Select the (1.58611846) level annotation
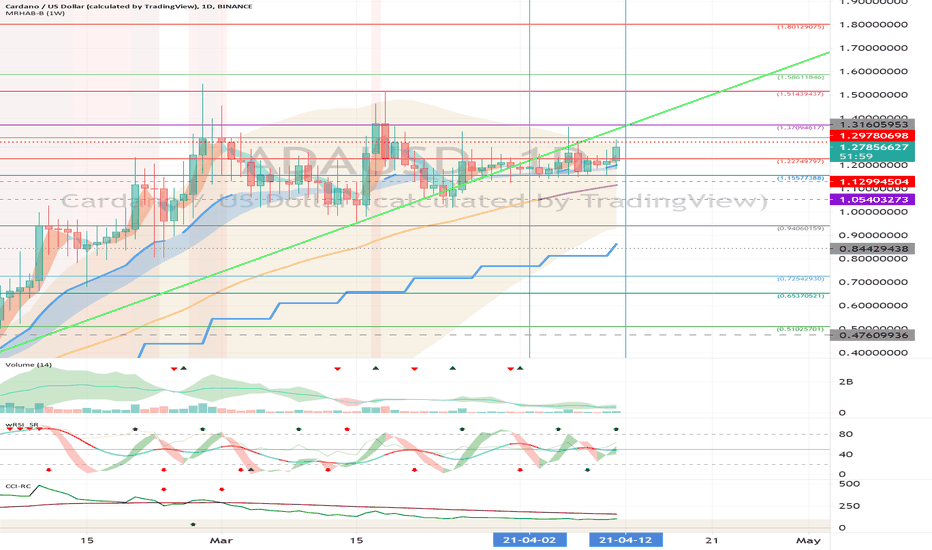The height and width of the screenshot is (550, 932). (x=801, y=77)
